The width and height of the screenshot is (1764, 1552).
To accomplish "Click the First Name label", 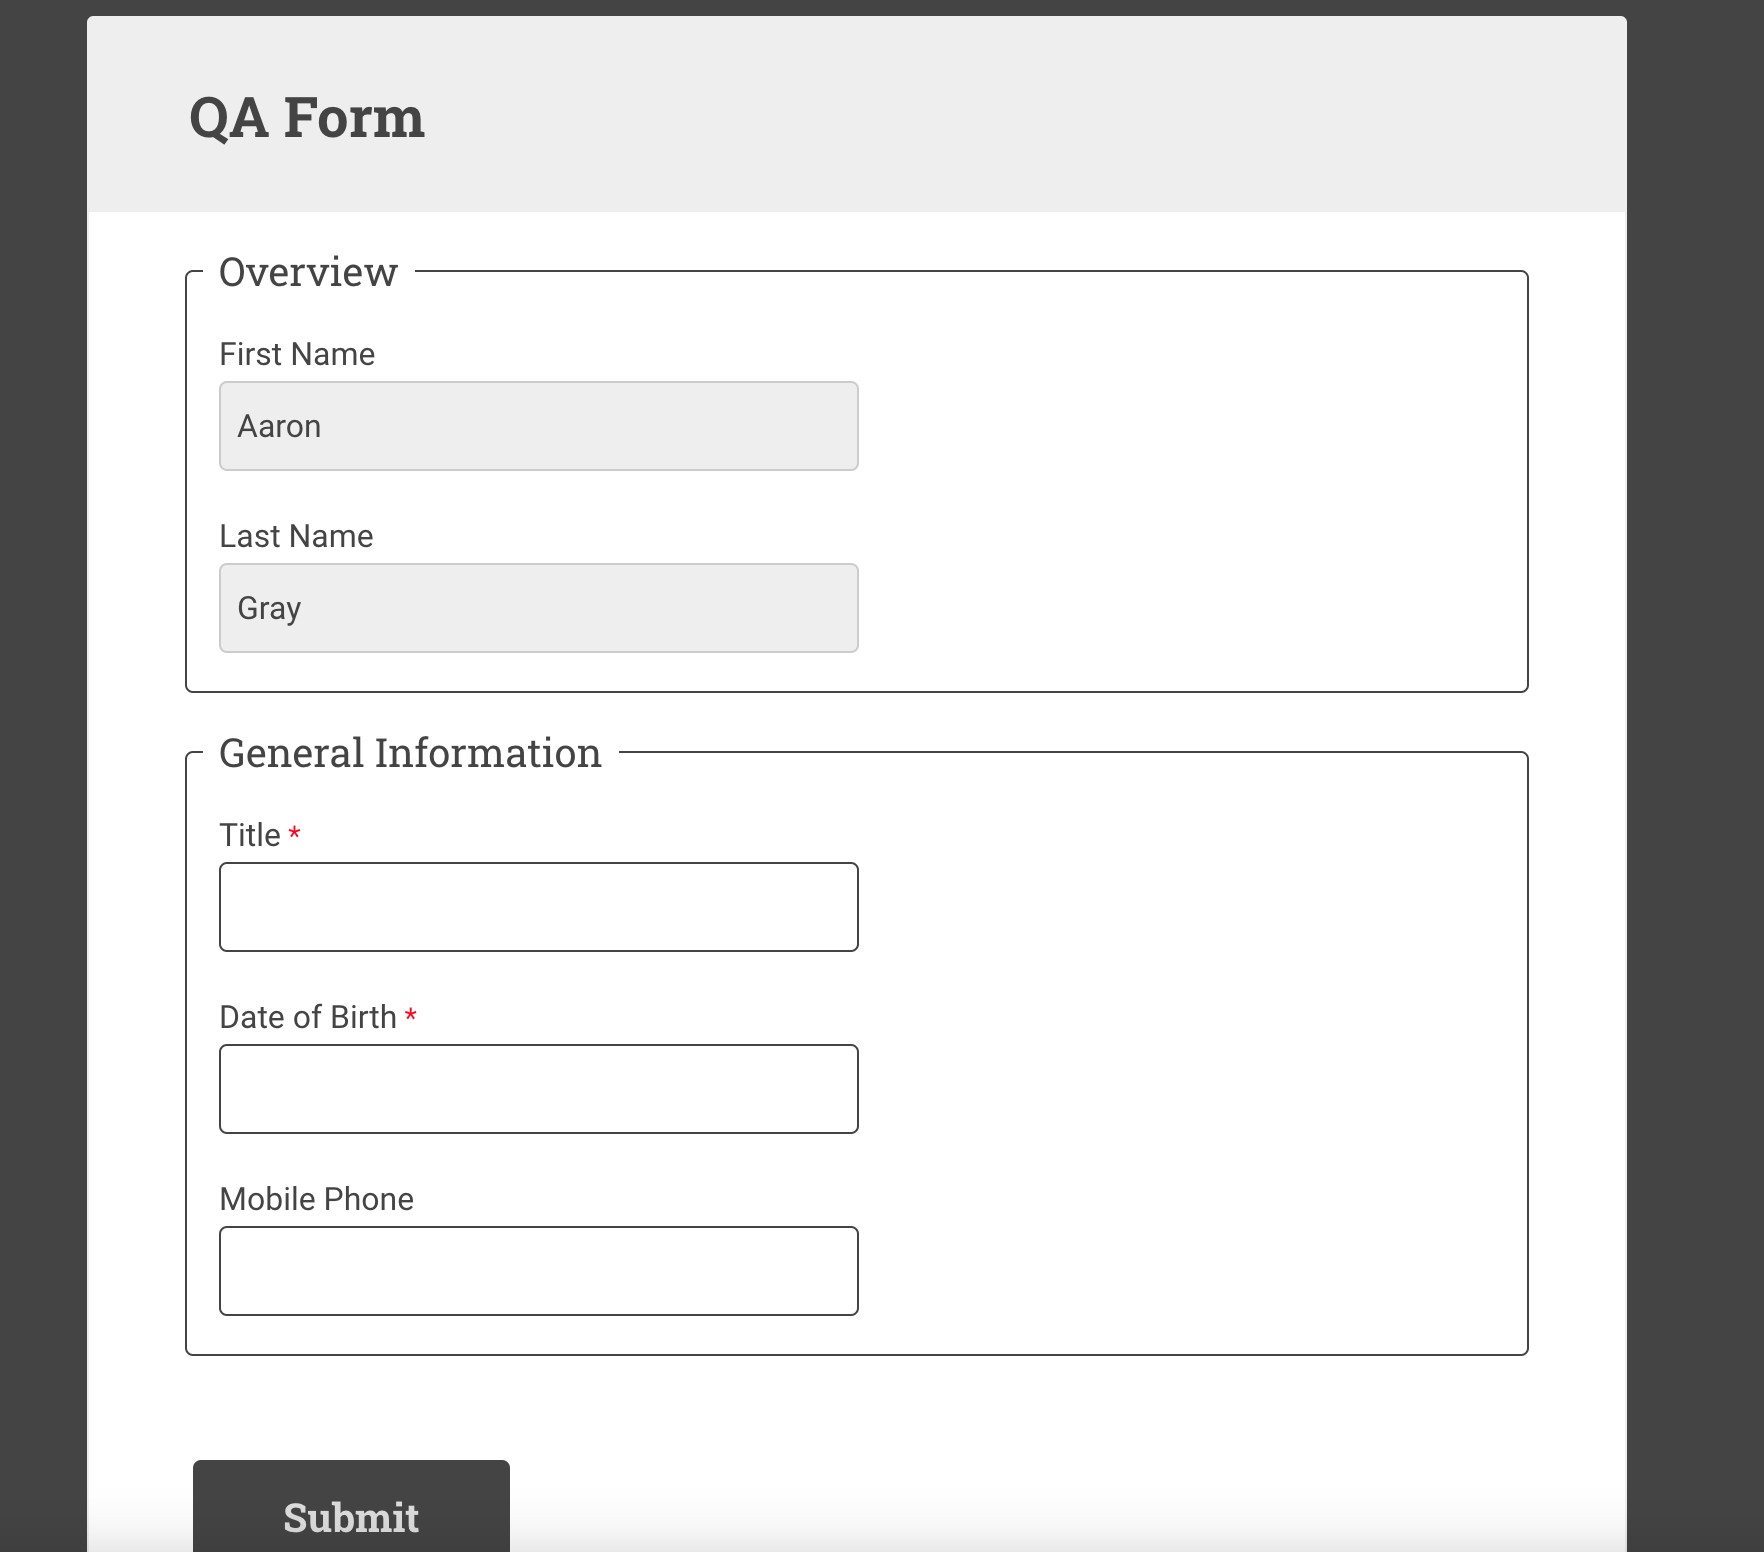I will [x=296, y=353].
